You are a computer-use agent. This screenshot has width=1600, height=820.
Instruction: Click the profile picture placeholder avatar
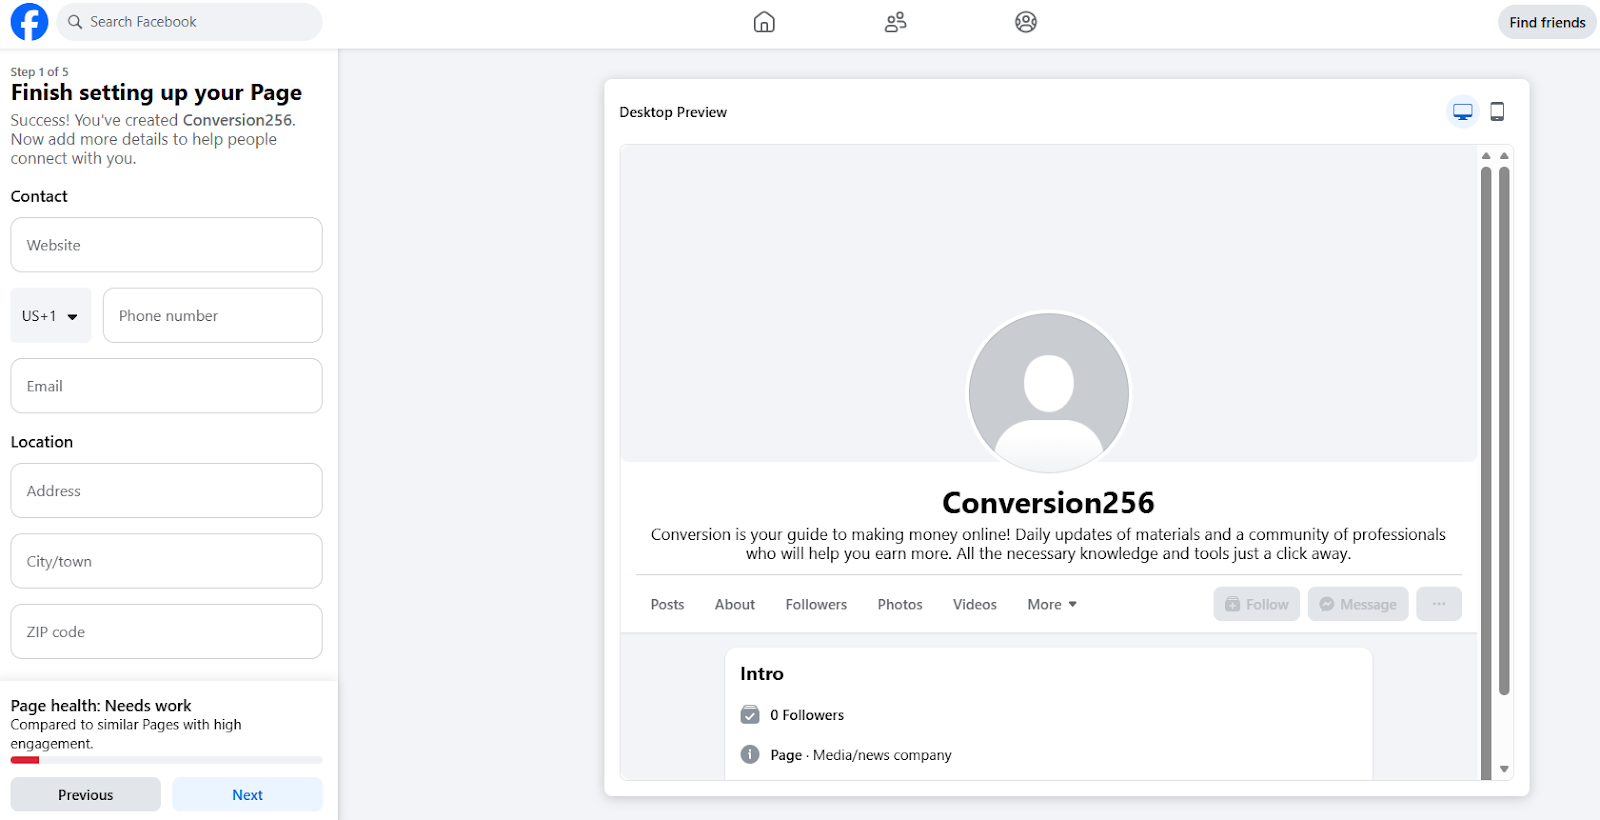click(x=1048, y=392)
